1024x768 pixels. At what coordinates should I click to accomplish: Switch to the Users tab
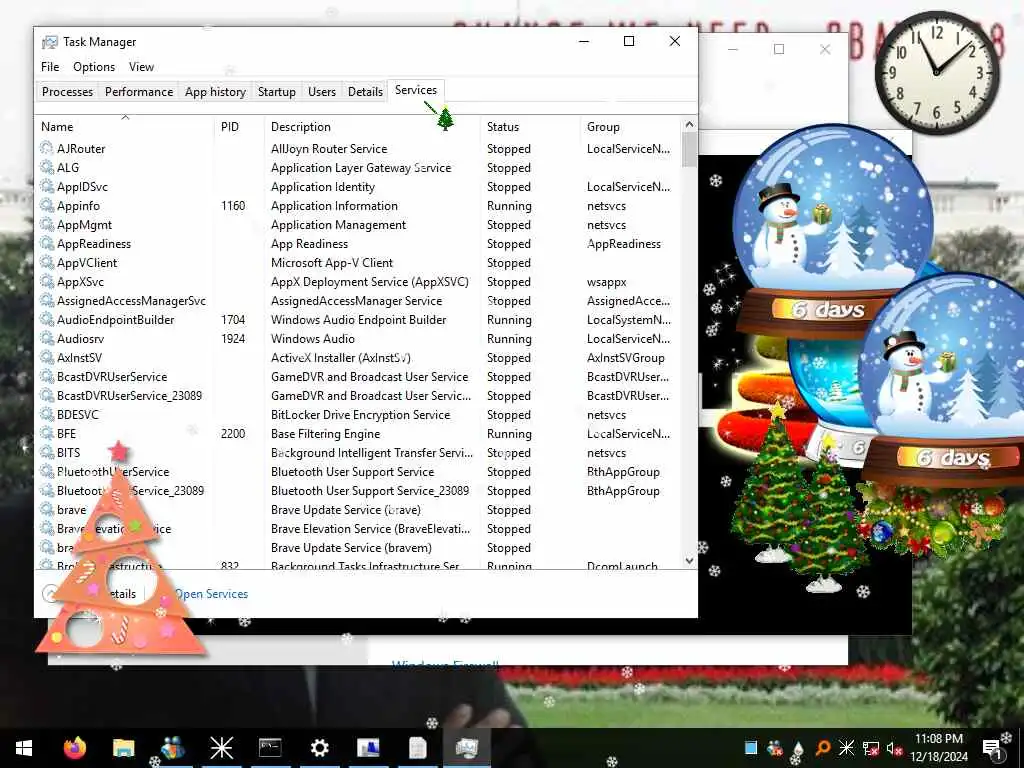(322, 91)
